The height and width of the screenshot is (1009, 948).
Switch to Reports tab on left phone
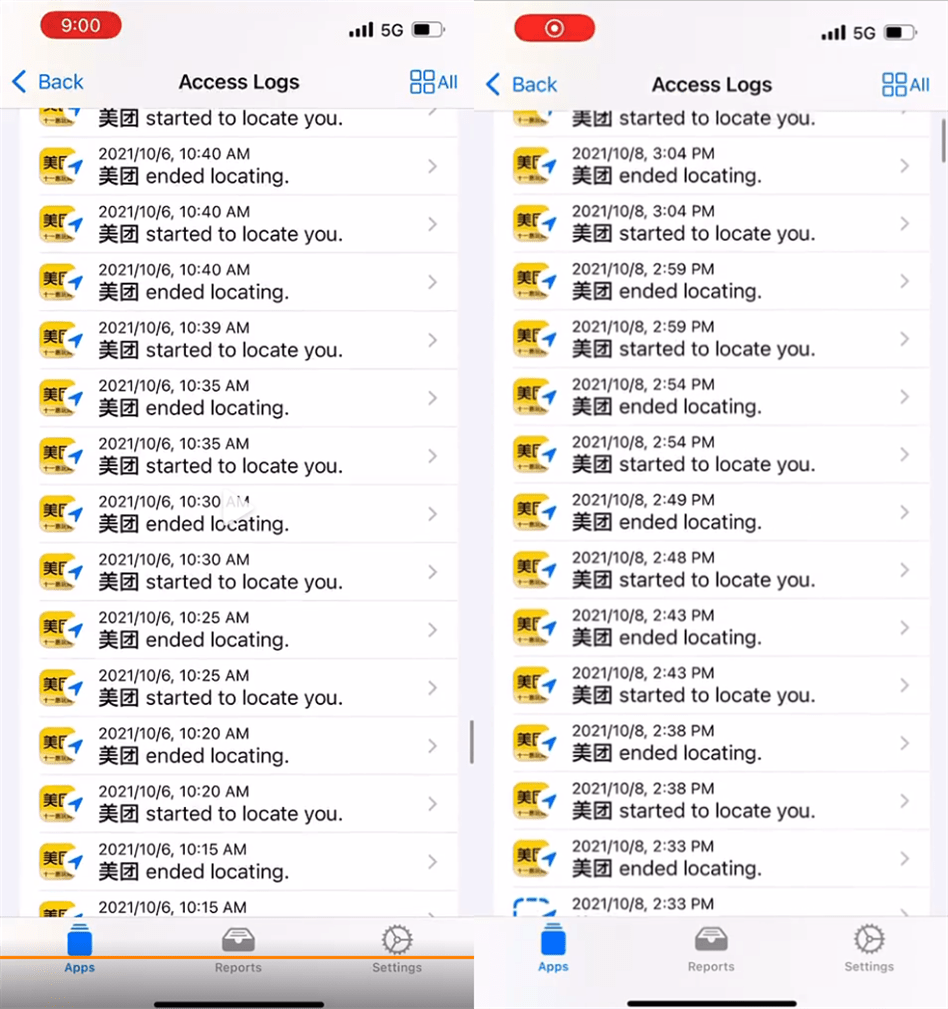(x=238, y=950)
